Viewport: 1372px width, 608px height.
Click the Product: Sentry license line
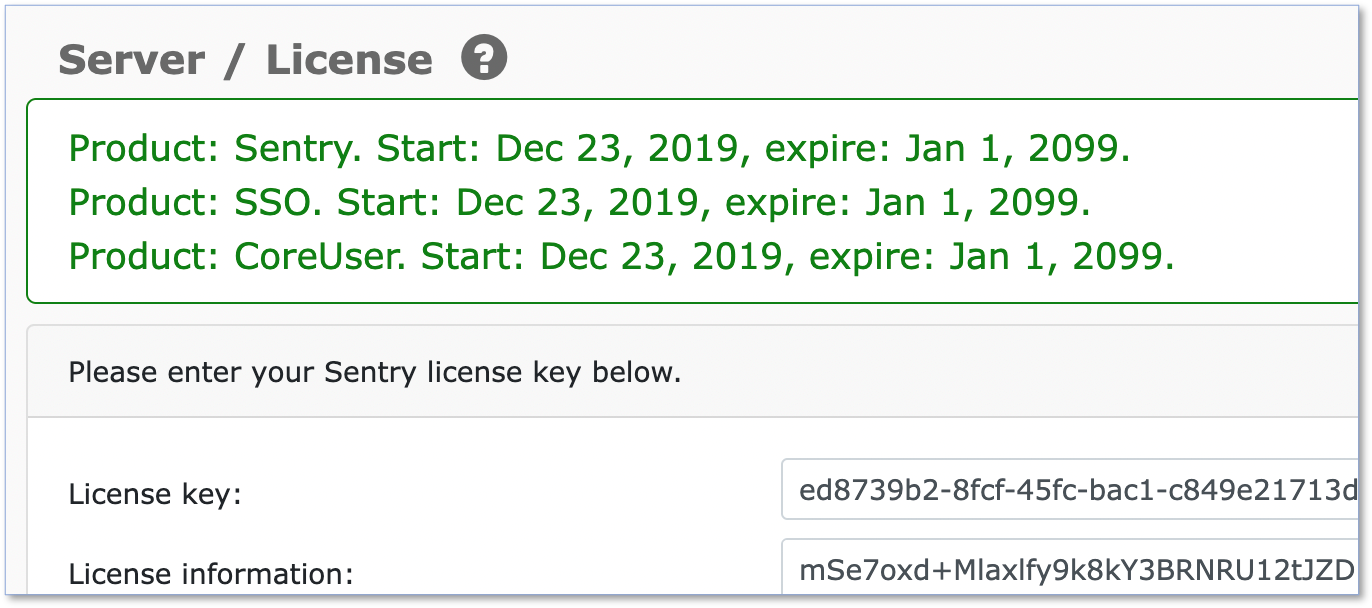click(600, 150)
